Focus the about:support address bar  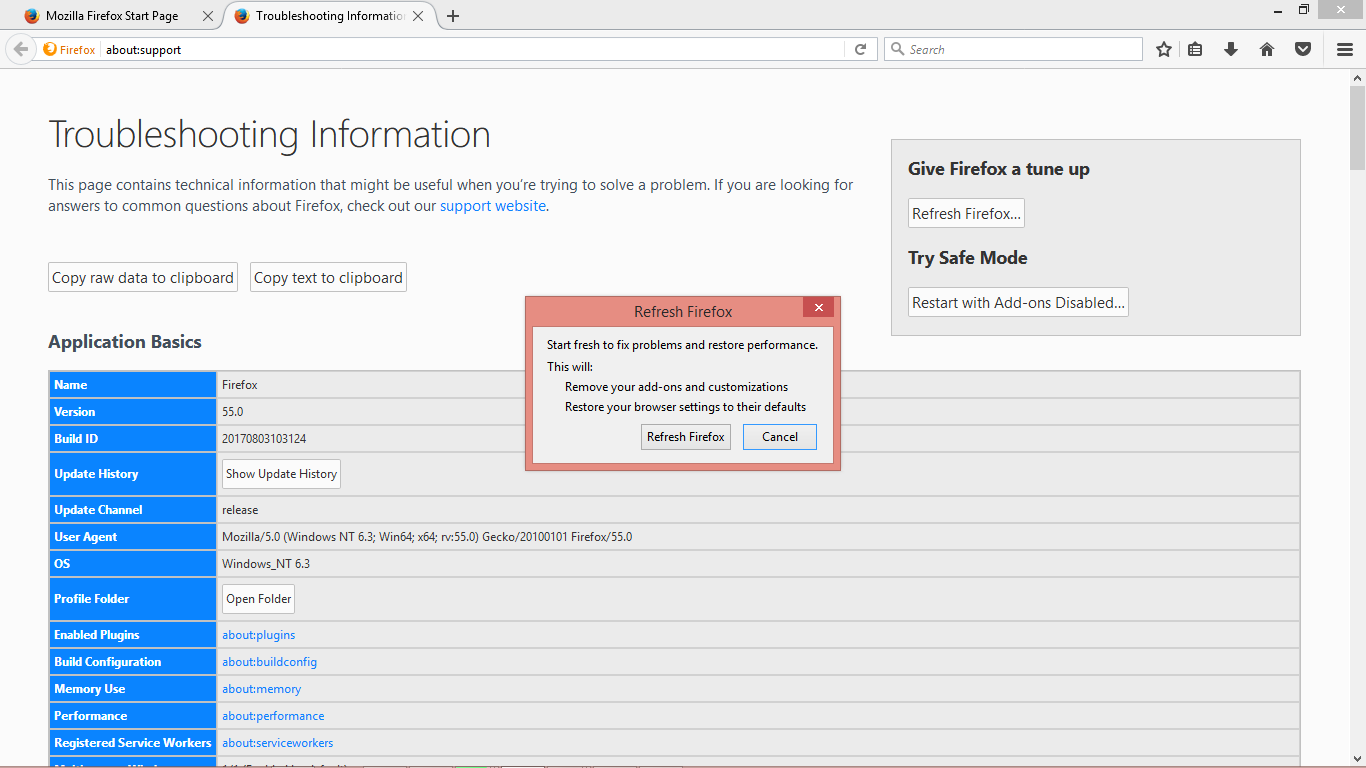[474, 49]
